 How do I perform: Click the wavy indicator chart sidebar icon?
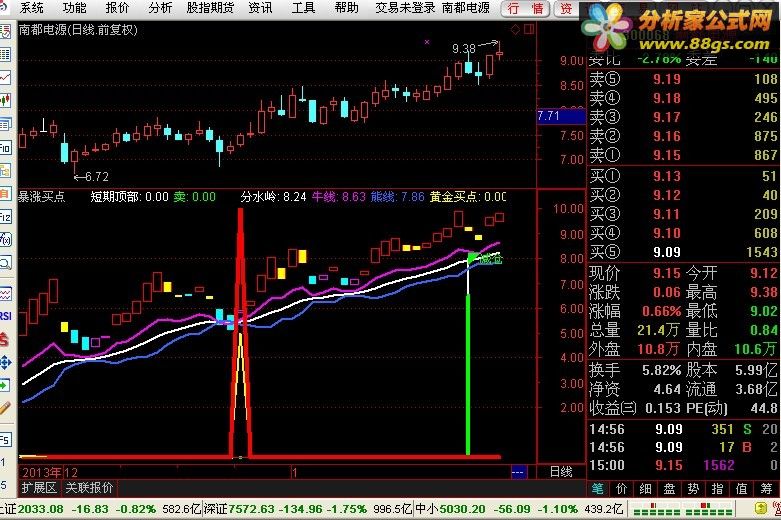click(5, 294)
